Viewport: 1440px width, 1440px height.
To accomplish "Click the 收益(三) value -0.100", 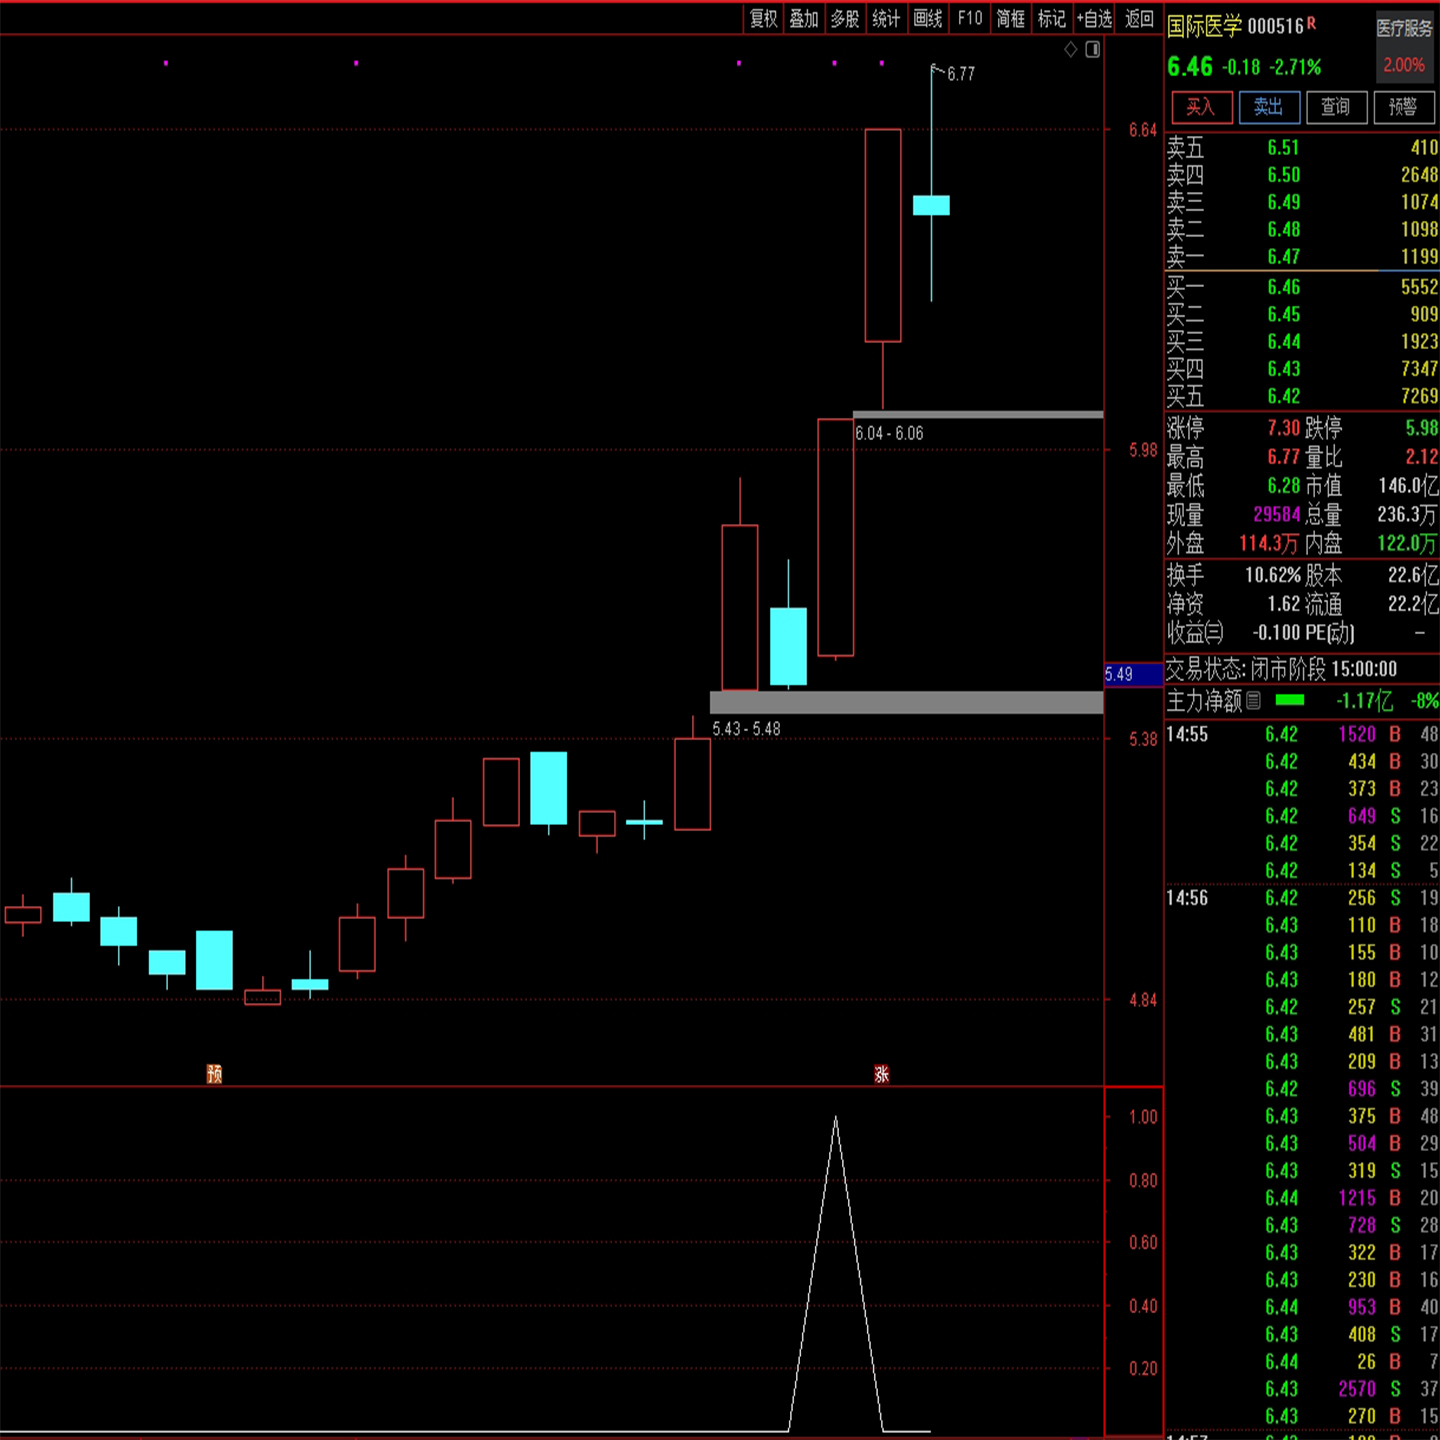I will tap(1277, 633).
